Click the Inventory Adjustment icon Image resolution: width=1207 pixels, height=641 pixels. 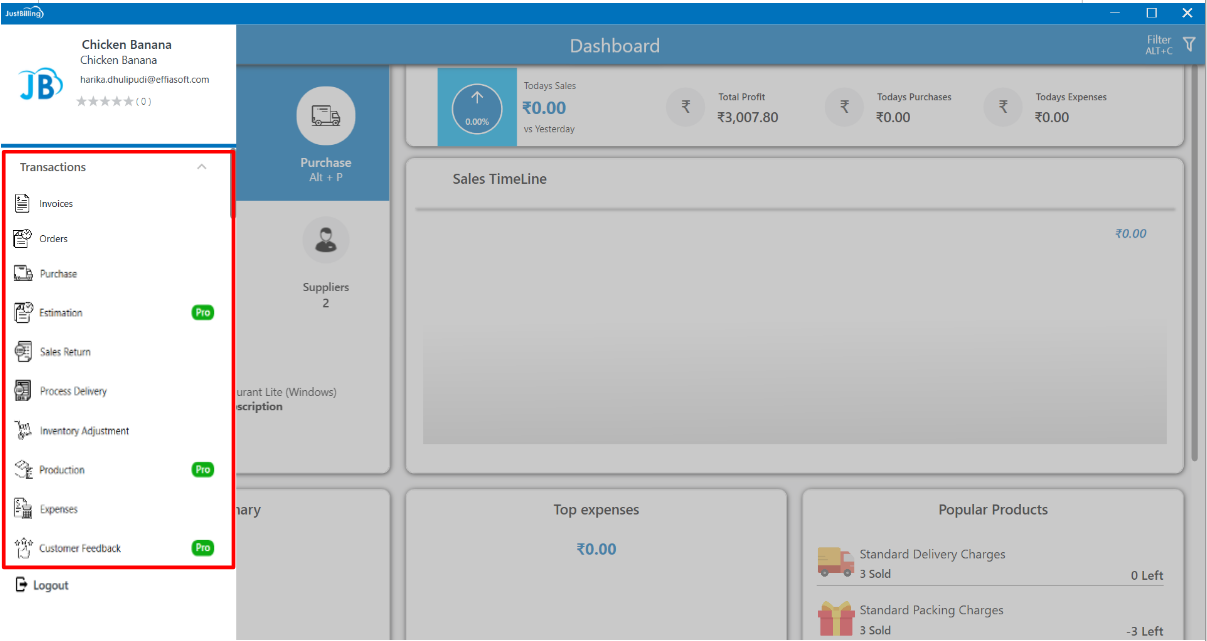click(x=23, y=430)
